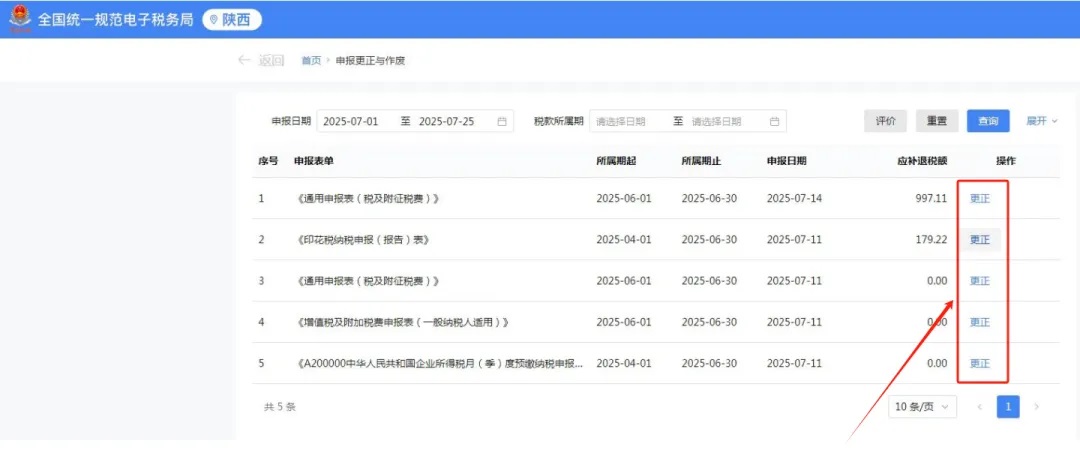This screenshot has width=1080, height=471.
Task: Click 更正 for 印花税纳税申报 row
Action: pyautogui.click(x=979, y=240)
